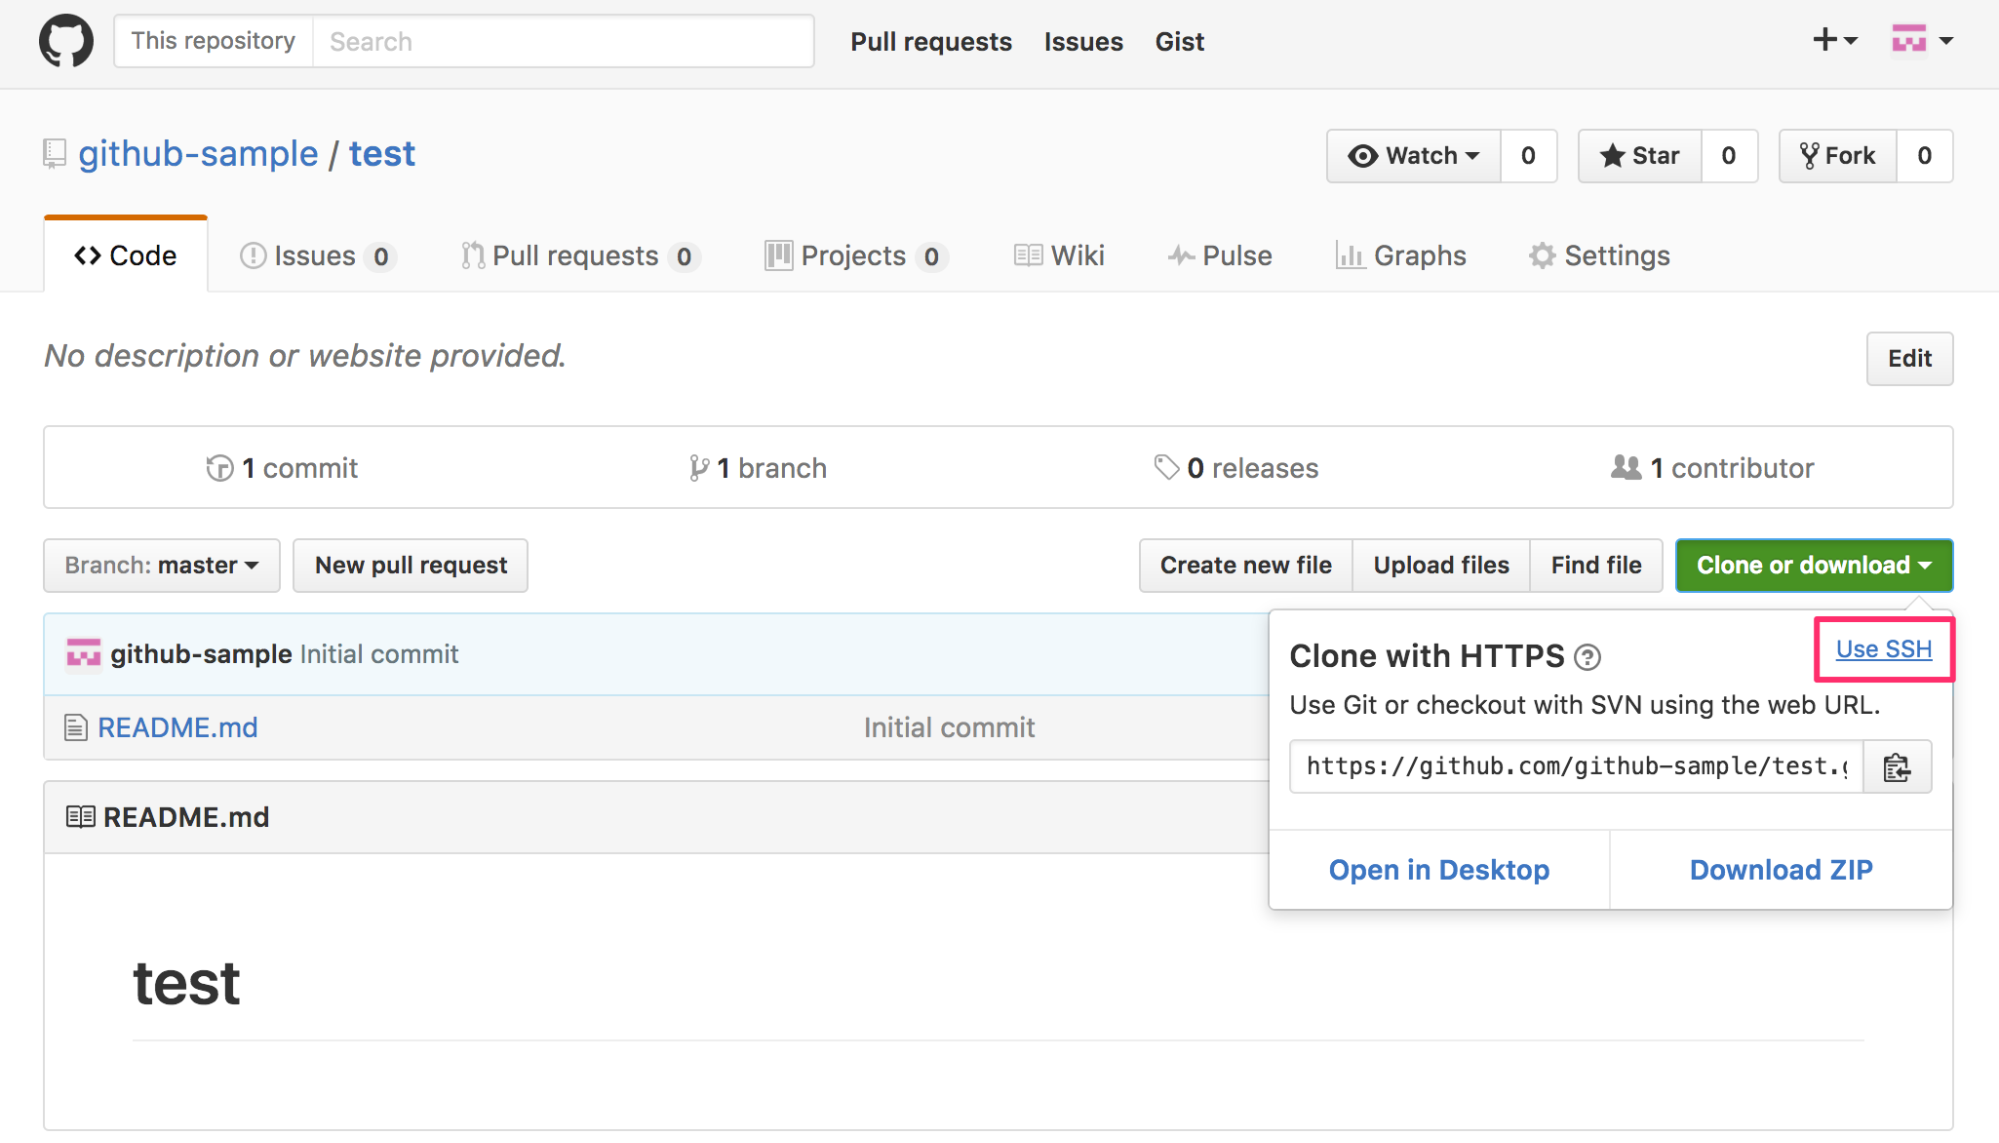The width and height of the screenshot is (1999, 1143).
Task: Expand the Branch: master selector
Action: tap(161, 566)
